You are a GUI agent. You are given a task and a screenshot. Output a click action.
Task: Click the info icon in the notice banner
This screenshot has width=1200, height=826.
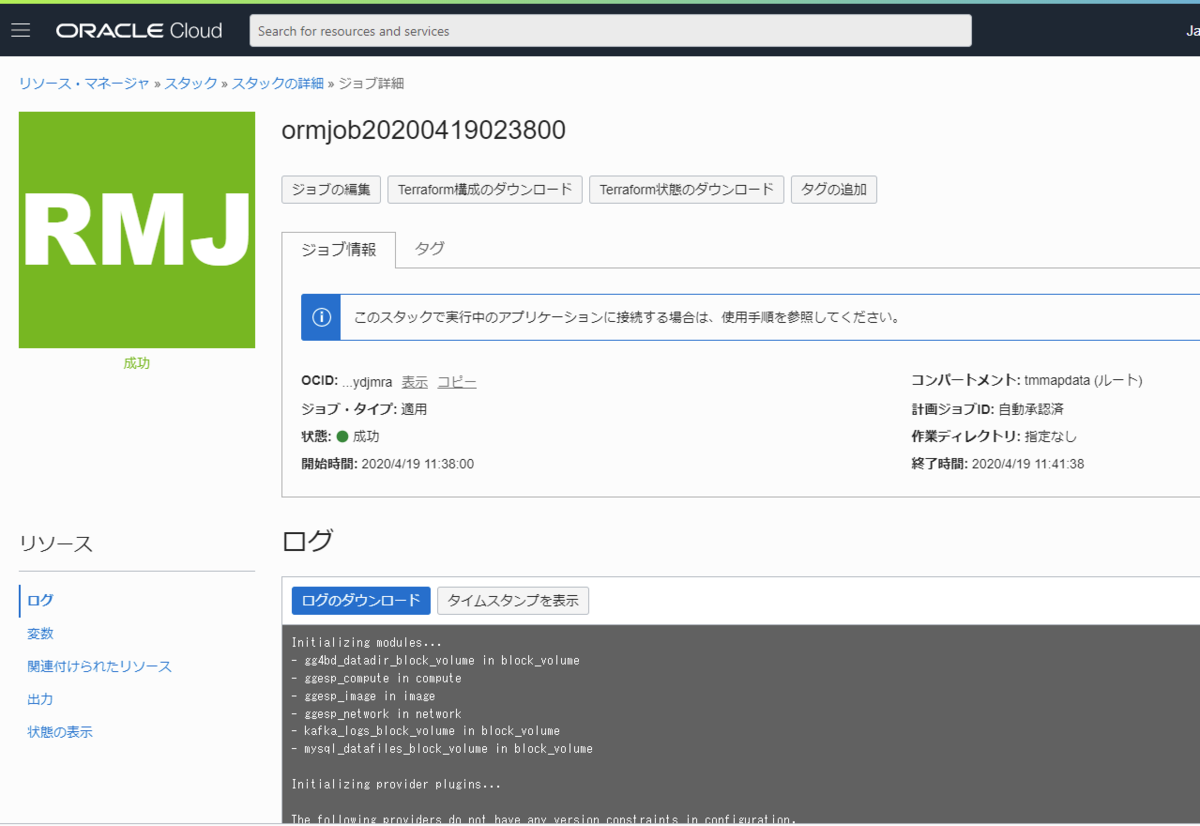click(x=321, y=317)
